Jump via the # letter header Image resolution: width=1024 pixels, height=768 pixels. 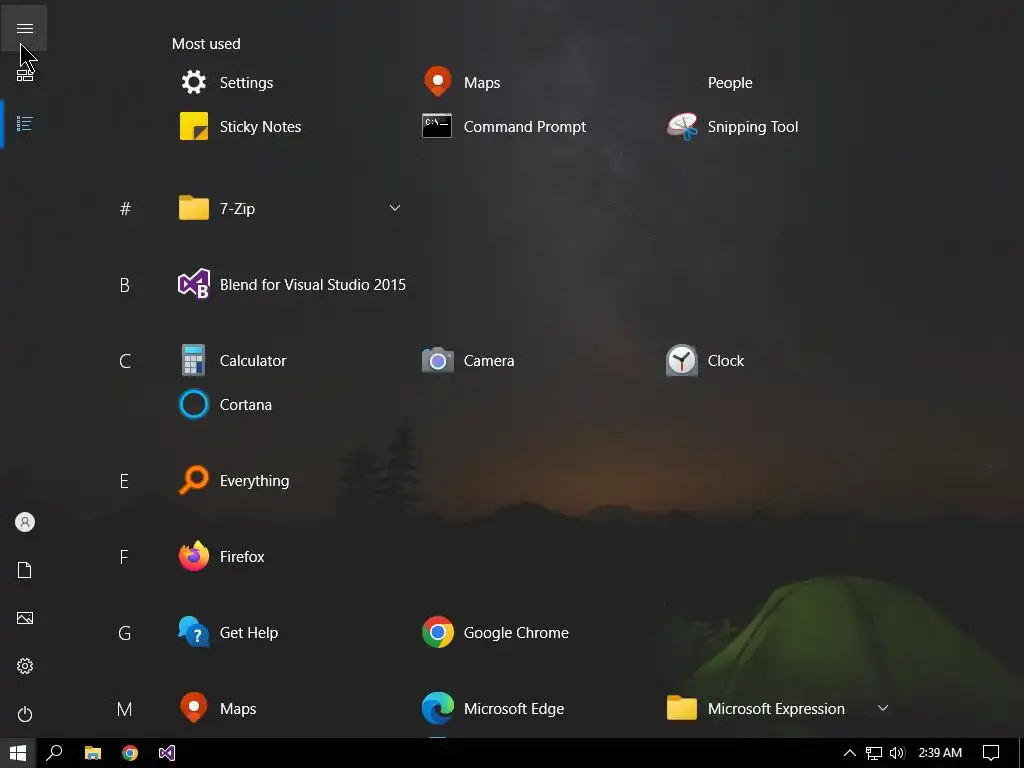(x=125, y=208)
